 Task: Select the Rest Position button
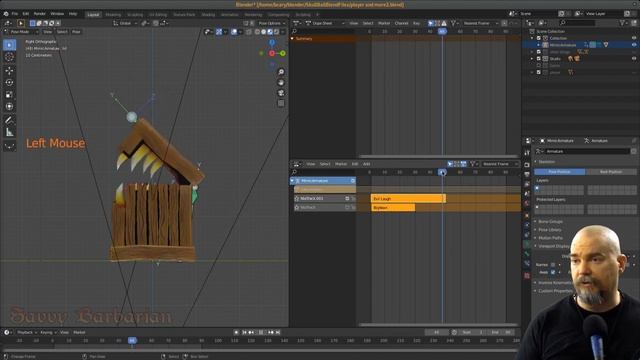[x=611, y=172]
